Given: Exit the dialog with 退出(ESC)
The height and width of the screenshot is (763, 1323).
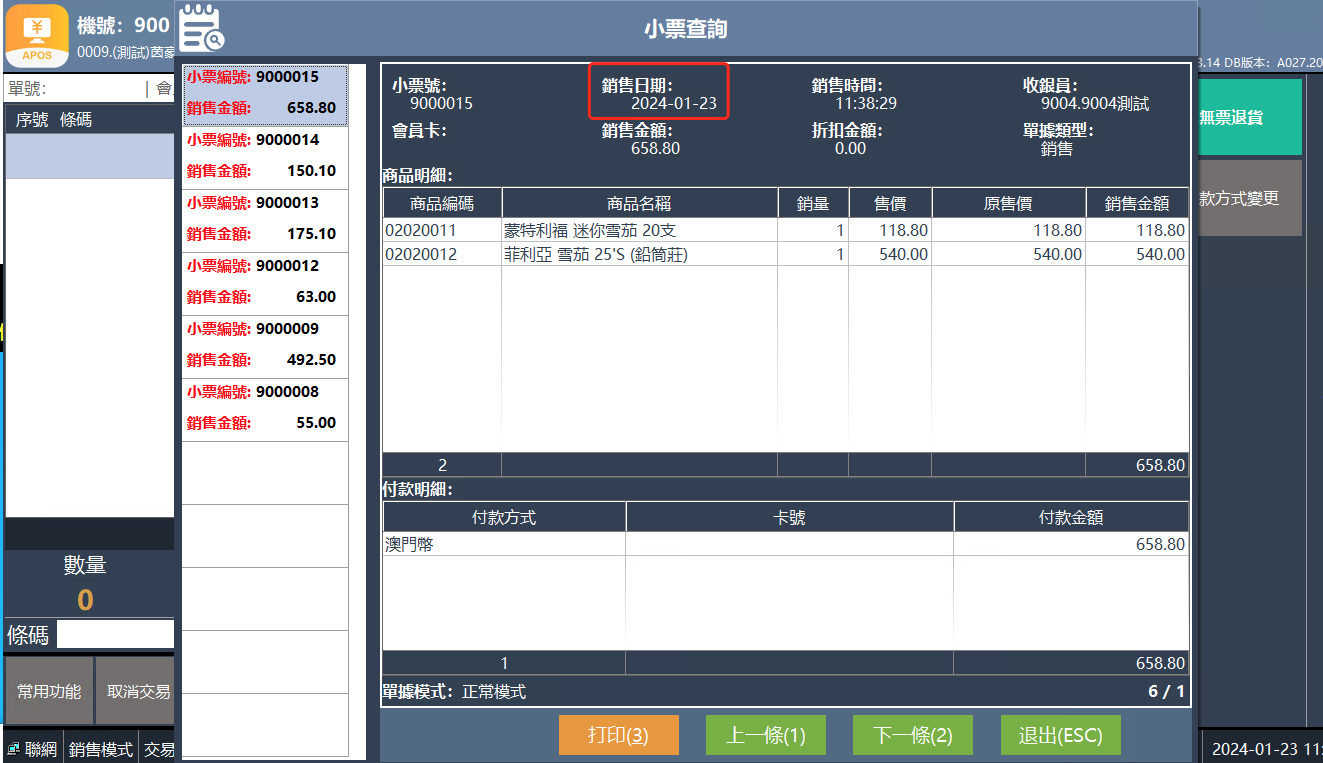Looking at the screenshot, I should point(1060,735).
